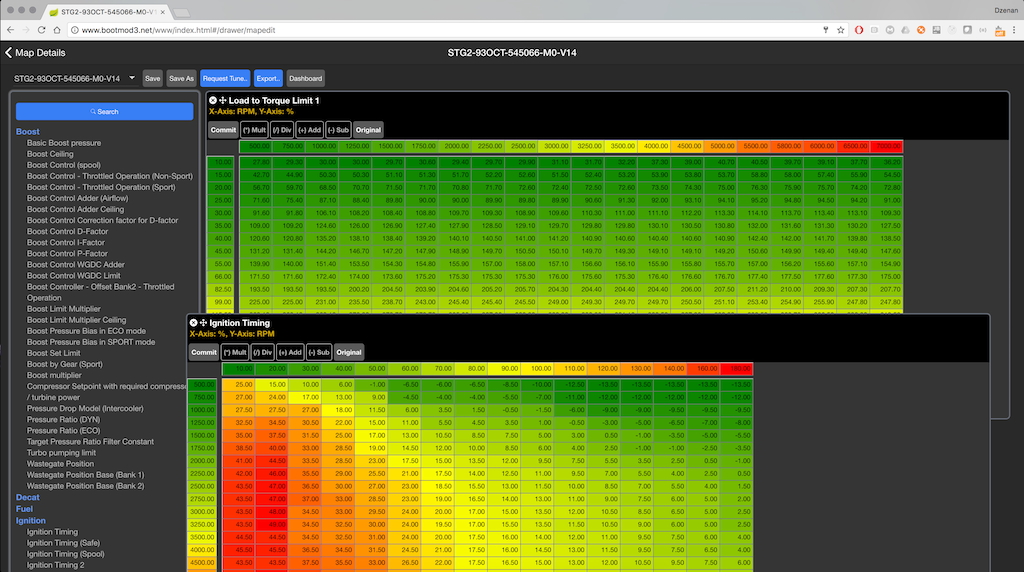Click the Opera extension icon
1024x572 pixels.
pos(859,30)
